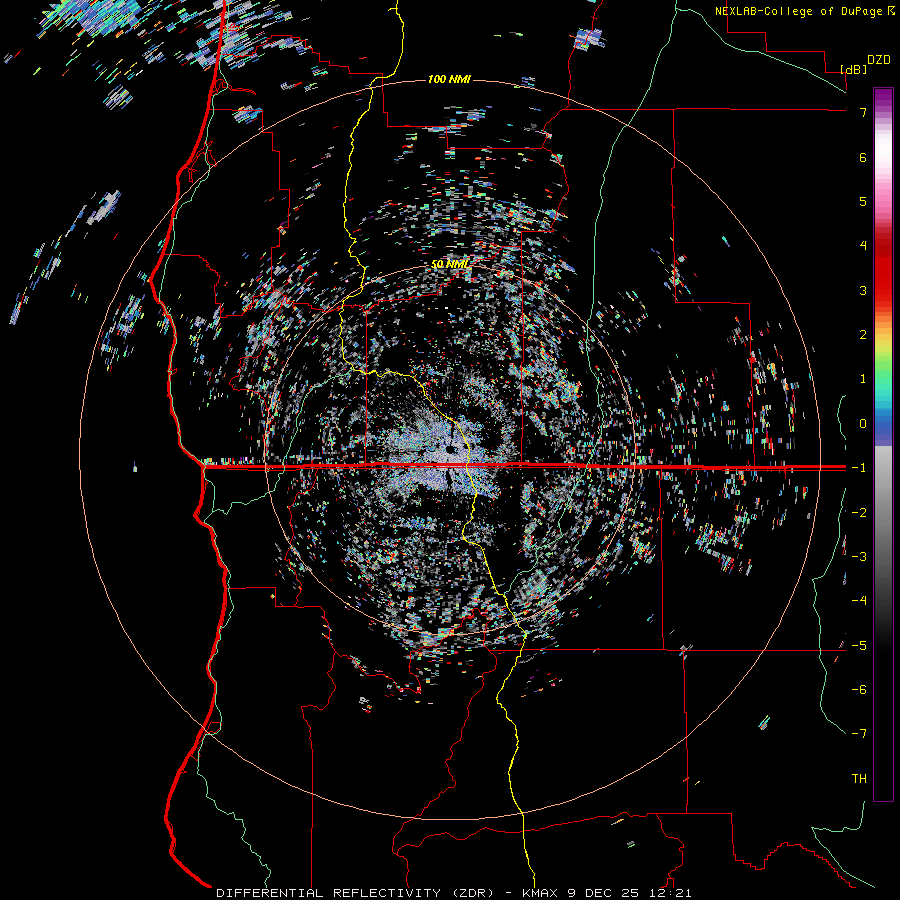Viewport: 900px width, 900px height.
Task: Click the -5 value on the scale
Action: tap(859, 646)
